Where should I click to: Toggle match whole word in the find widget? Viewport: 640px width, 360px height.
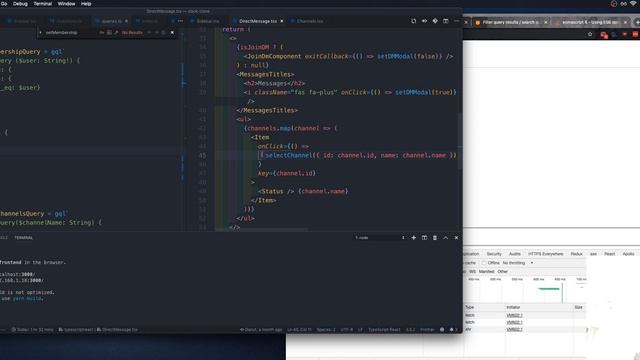[x=109, y=33]
